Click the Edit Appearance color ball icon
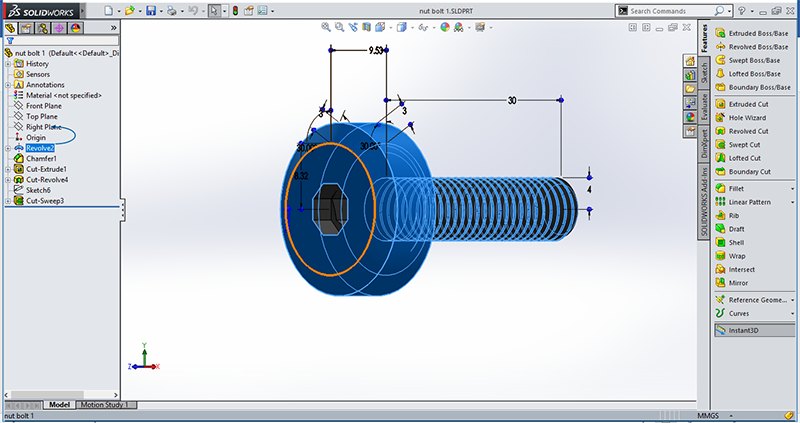This screenshot has width=800, height=423. [445, 27]
